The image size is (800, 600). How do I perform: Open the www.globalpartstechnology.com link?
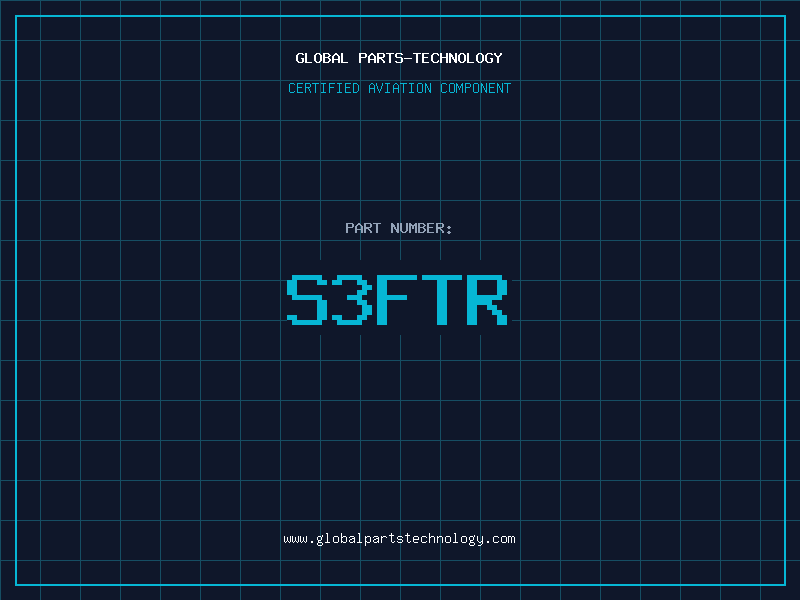399,539
